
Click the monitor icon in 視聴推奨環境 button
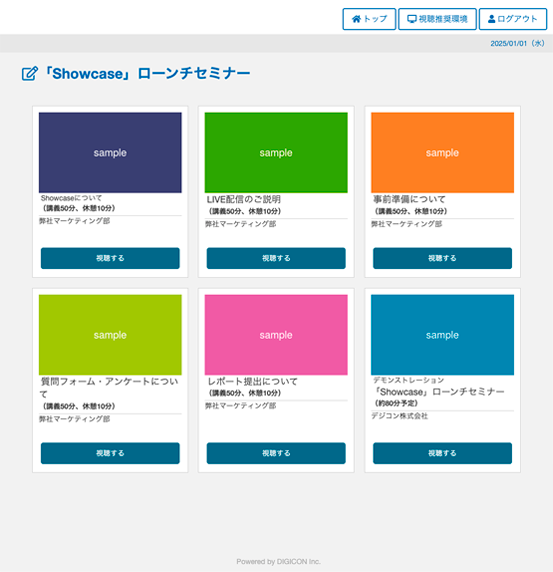coord(412,19)
